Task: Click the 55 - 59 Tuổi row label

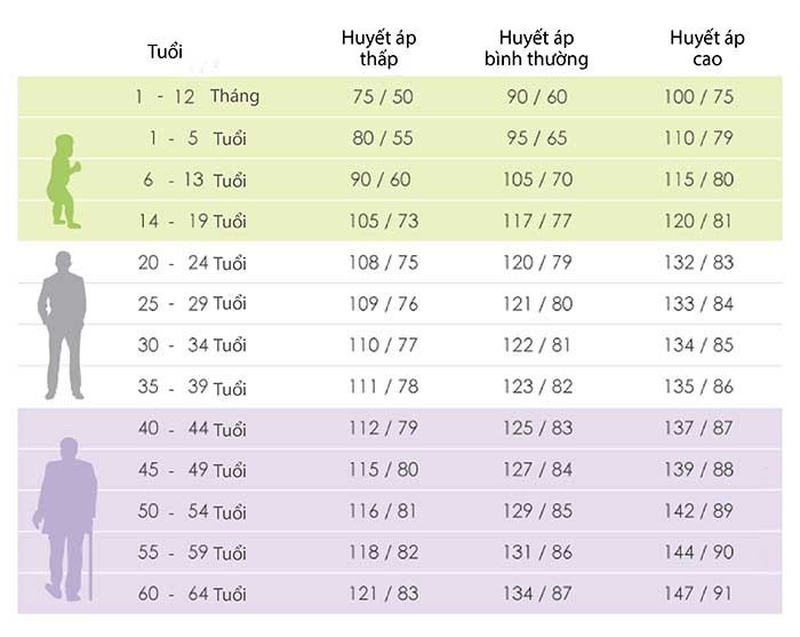Action: (192, 553)
